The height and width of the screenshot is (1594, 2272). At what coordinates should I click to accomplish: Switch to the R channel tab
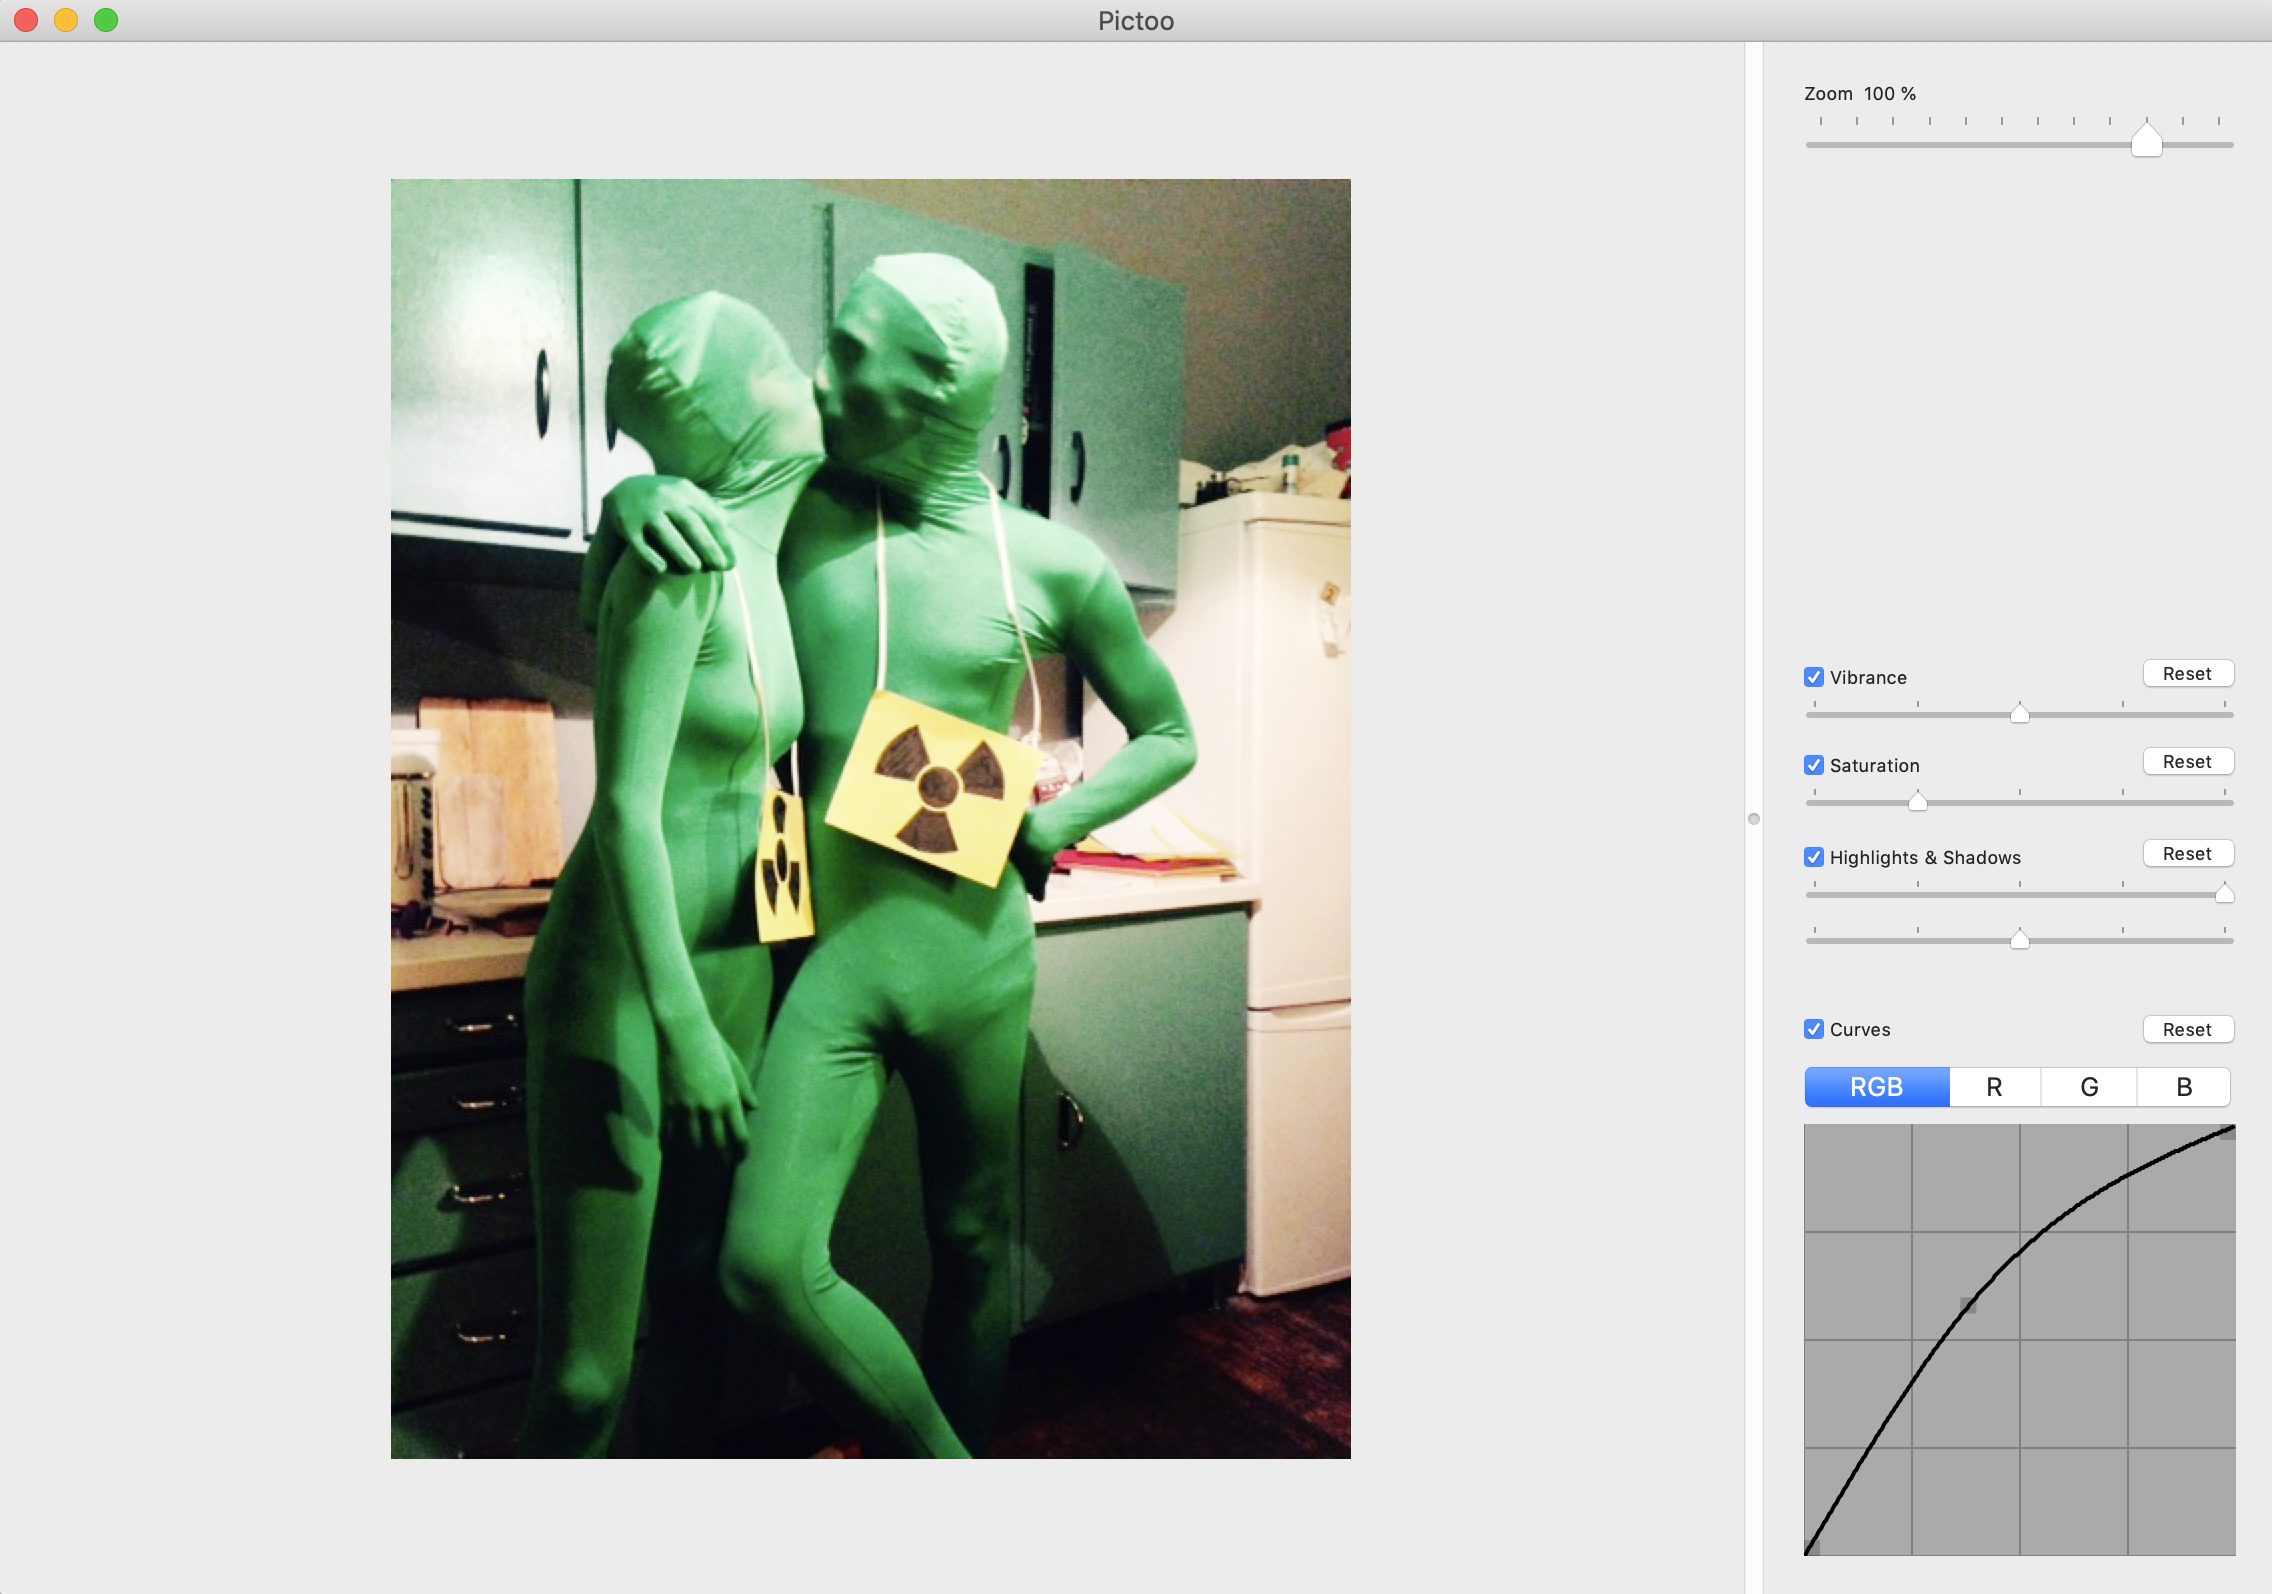click(1994, 1087)
